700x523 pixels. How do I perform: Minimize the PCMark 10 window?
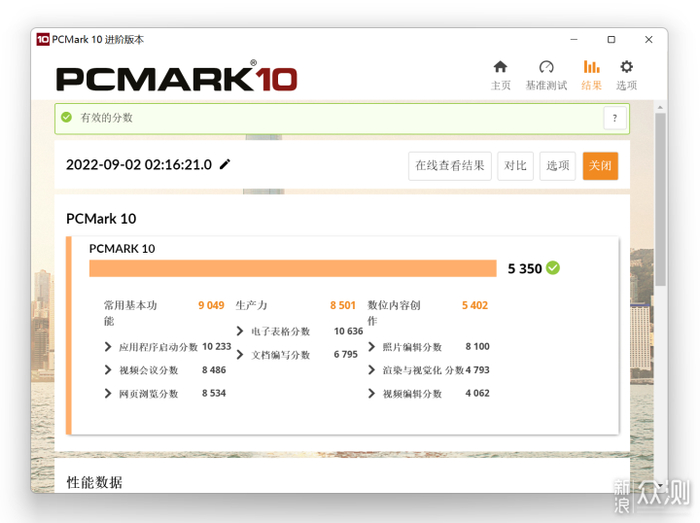point(574,40)
